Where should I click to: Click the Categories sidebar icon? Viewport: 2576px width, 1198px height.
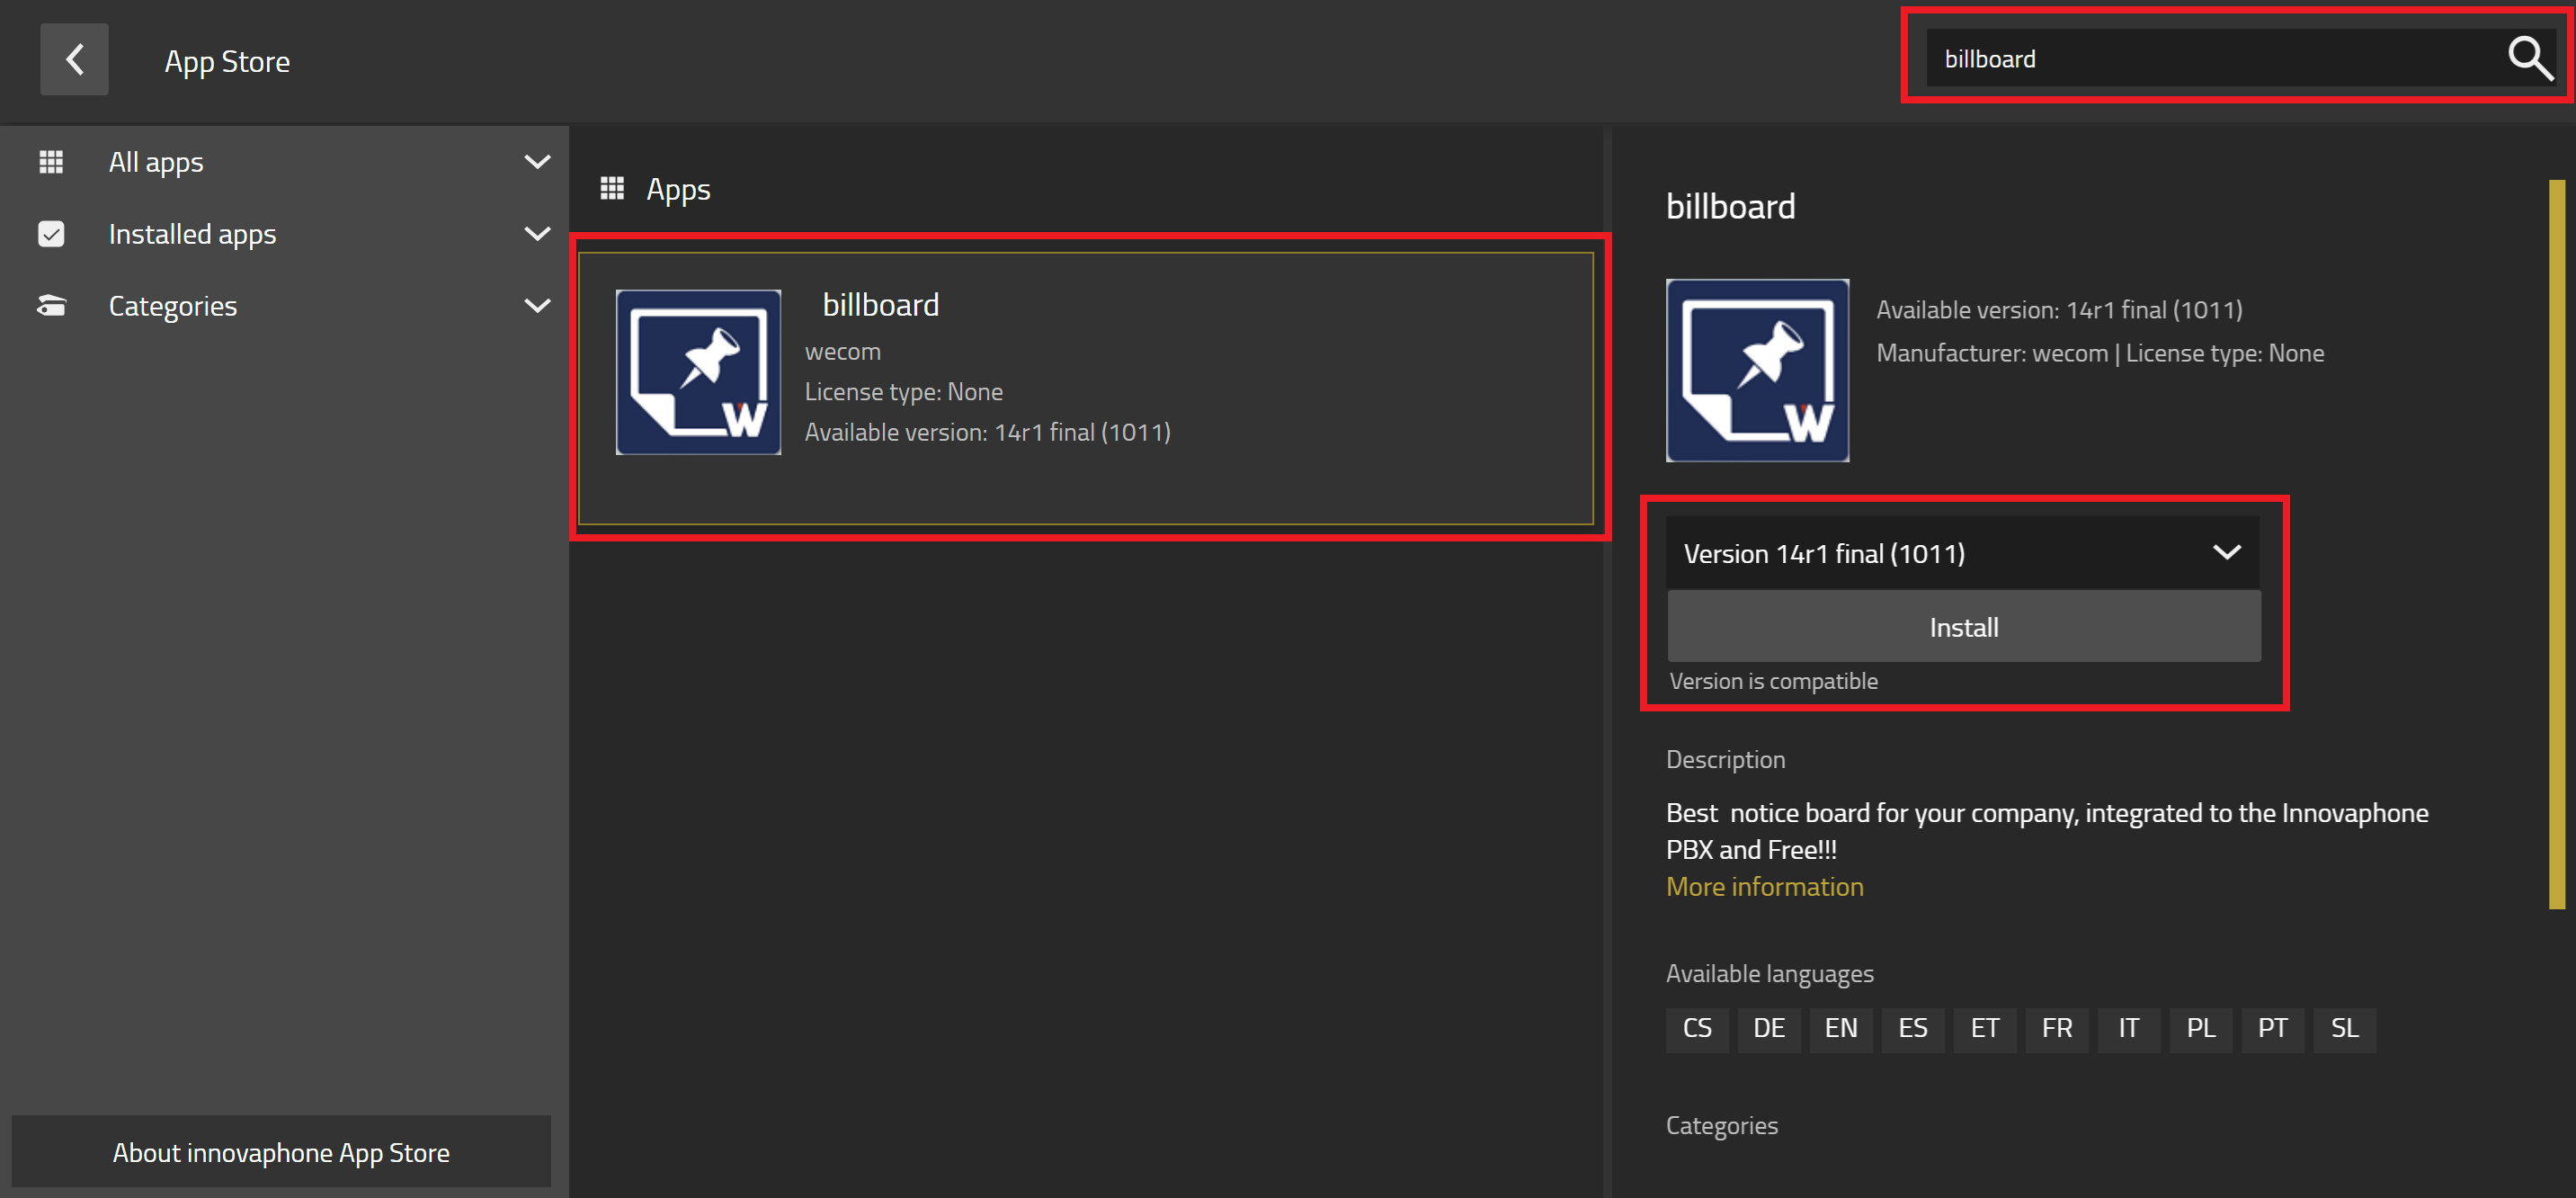point(51,306)
